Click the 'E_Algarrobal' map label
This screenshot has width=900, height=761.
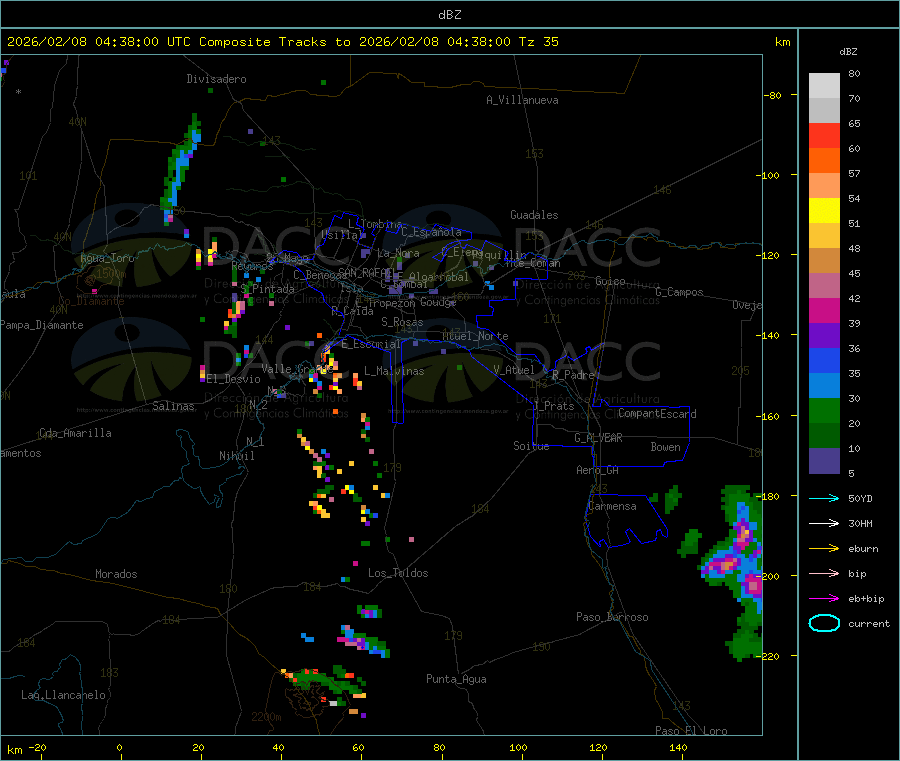[x=432, y=277]
